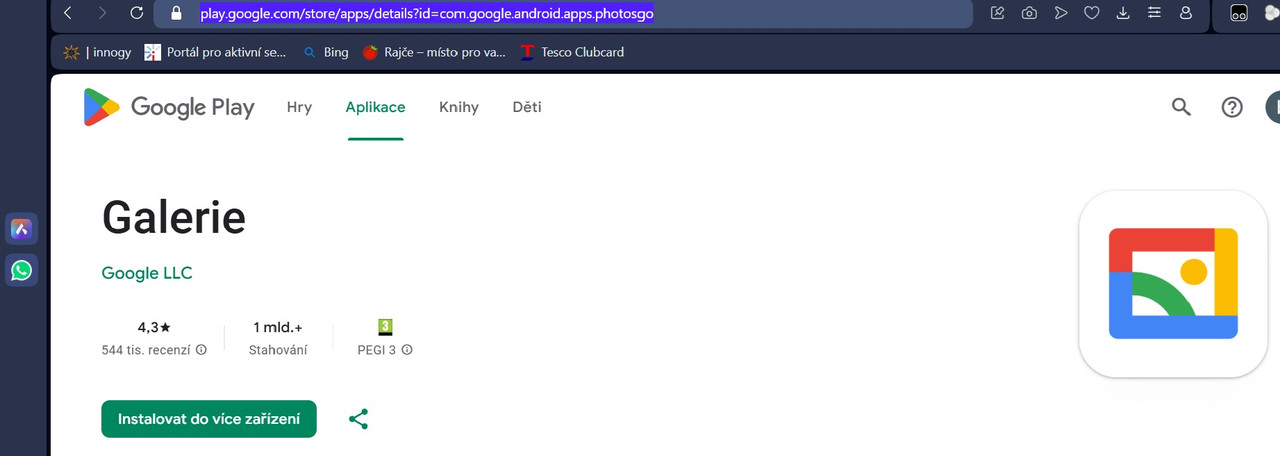Image resolution: width=1280 pixels, height=456 pixels.
Task: Open the browser profile account icon
Action: [1186, 13]
